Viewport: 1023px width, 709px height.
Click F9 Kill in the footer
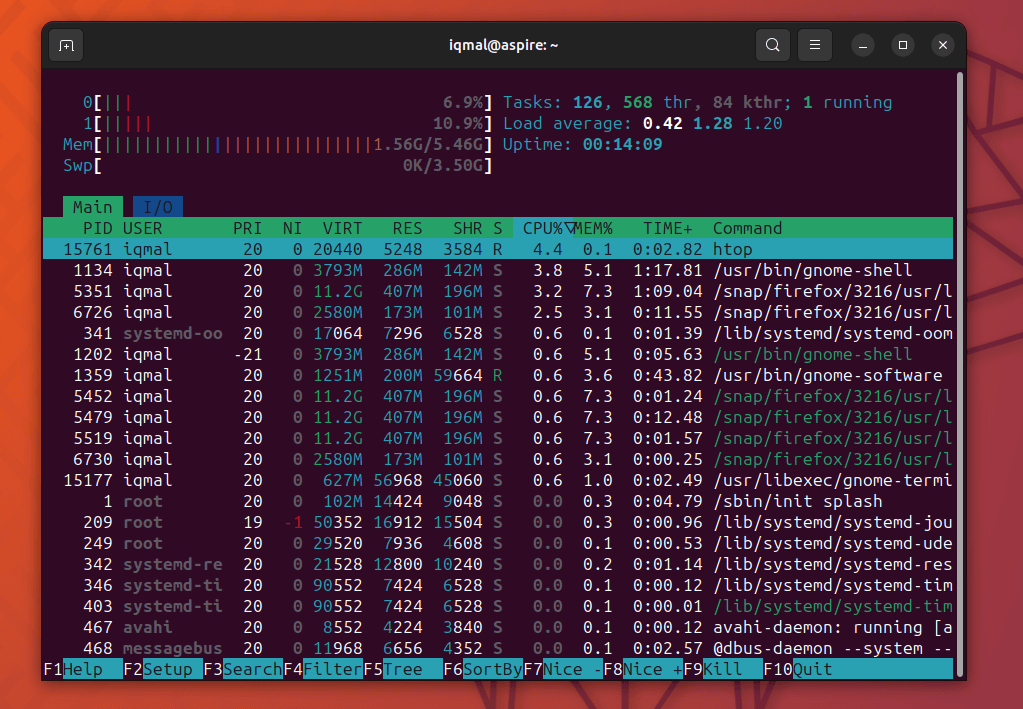pos(723,669)
